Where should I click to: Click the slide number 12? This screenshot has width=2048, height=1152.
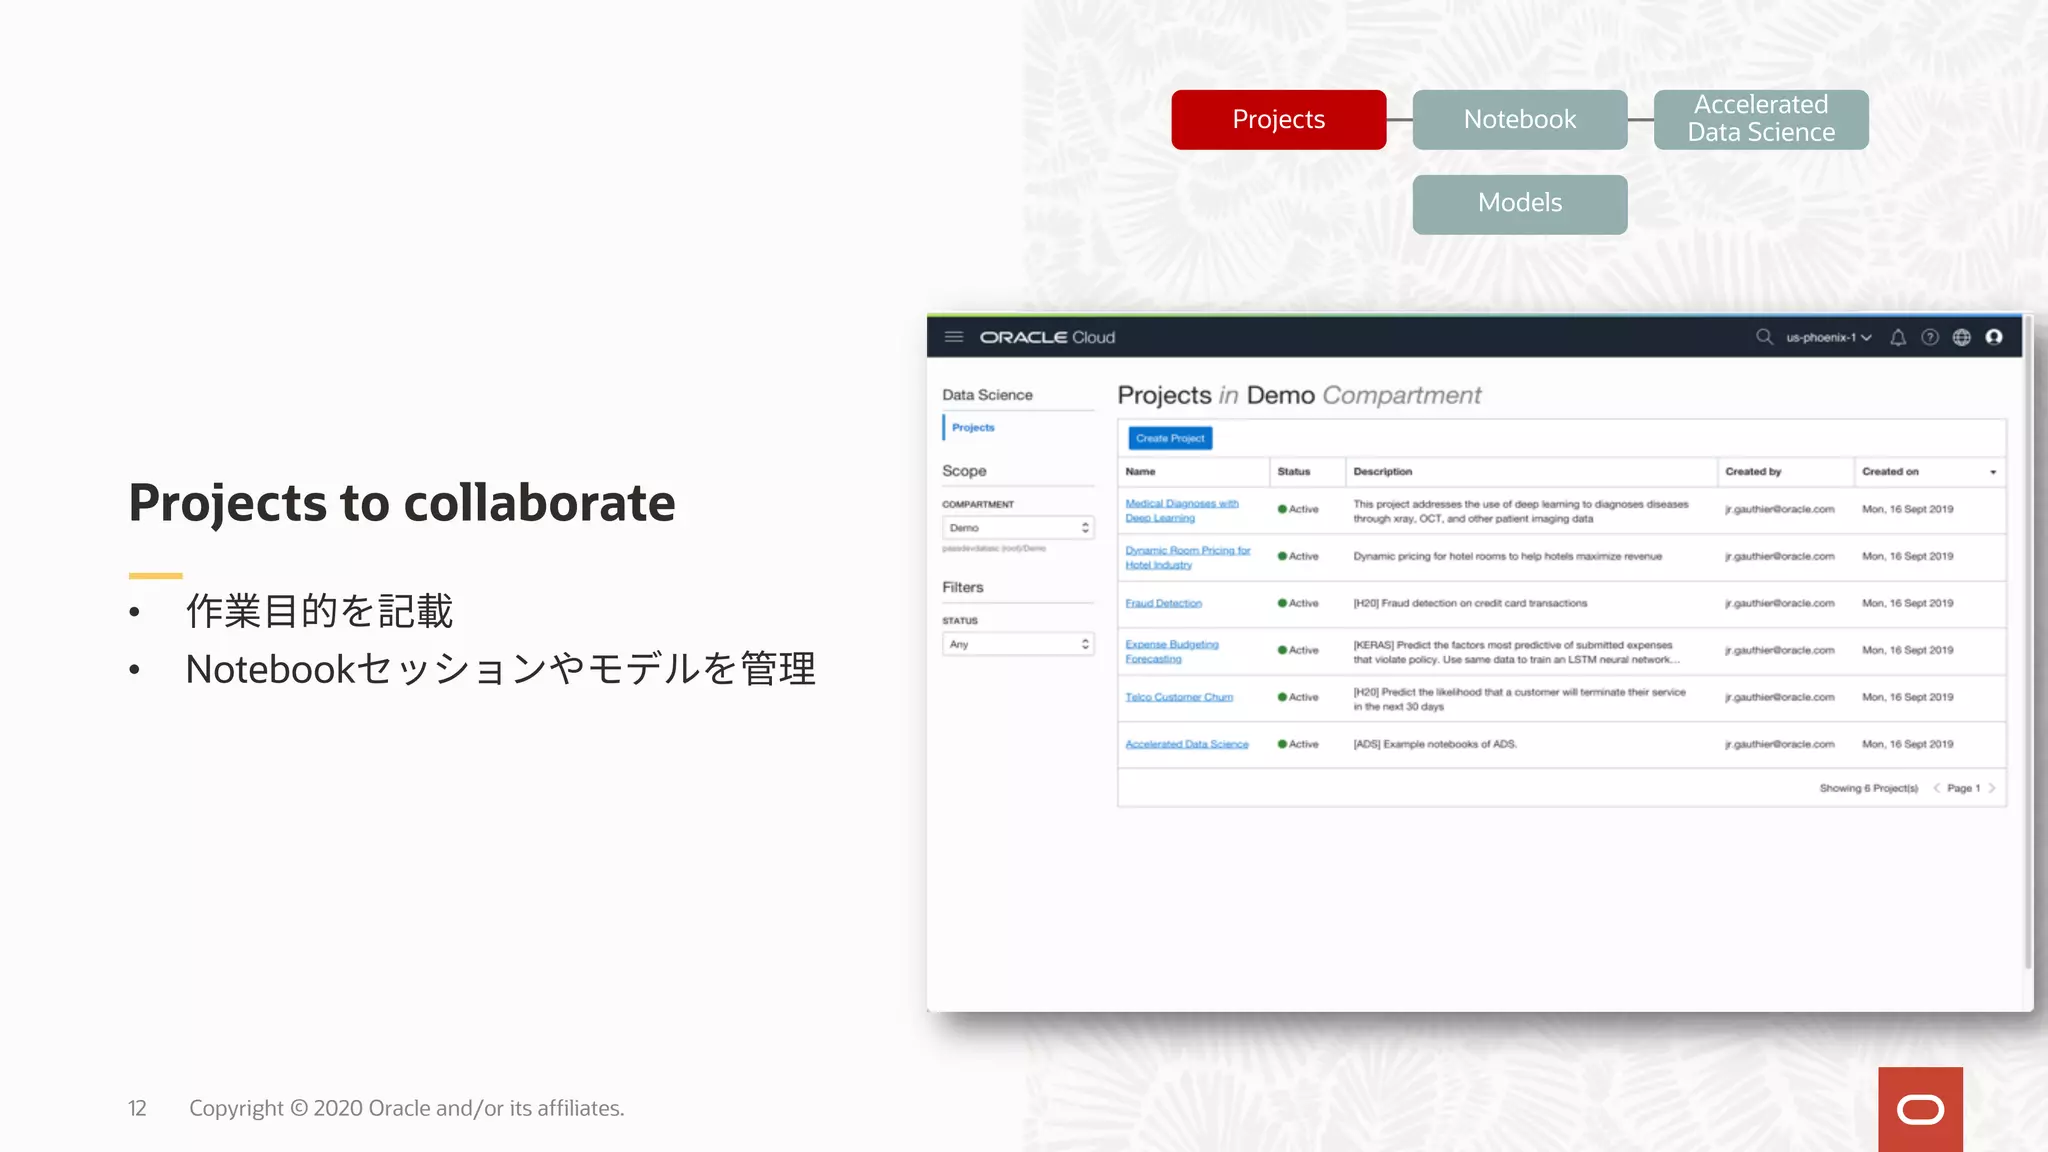137,1108
